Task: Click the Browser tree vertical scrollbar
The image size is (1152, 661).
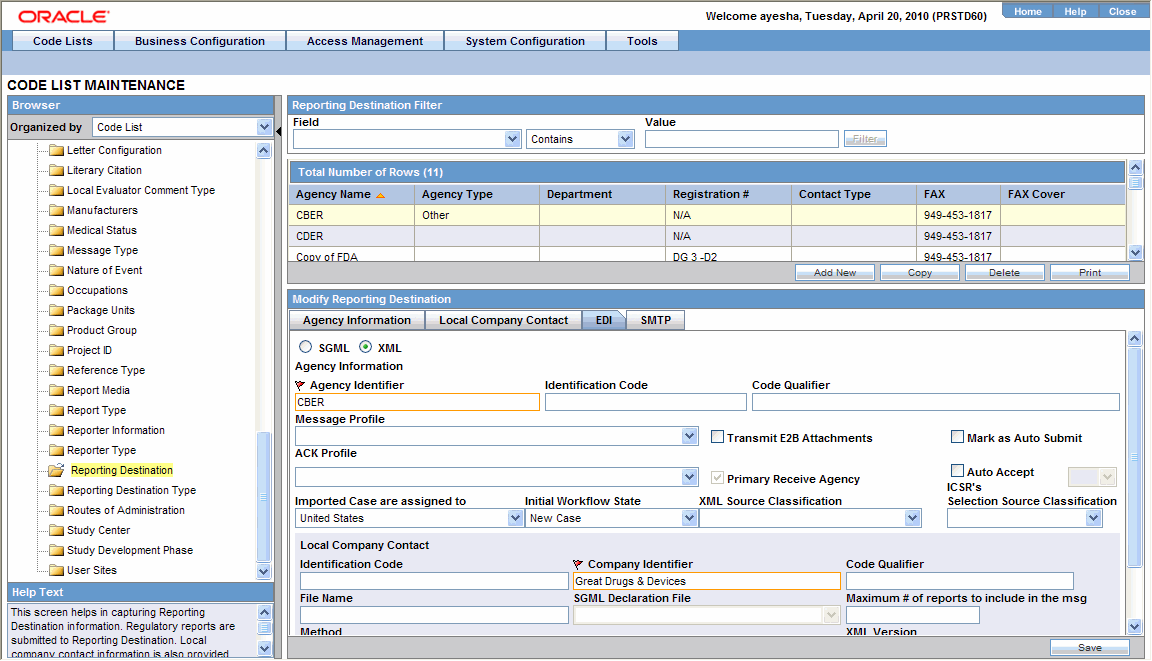Action: click(264, 495)
